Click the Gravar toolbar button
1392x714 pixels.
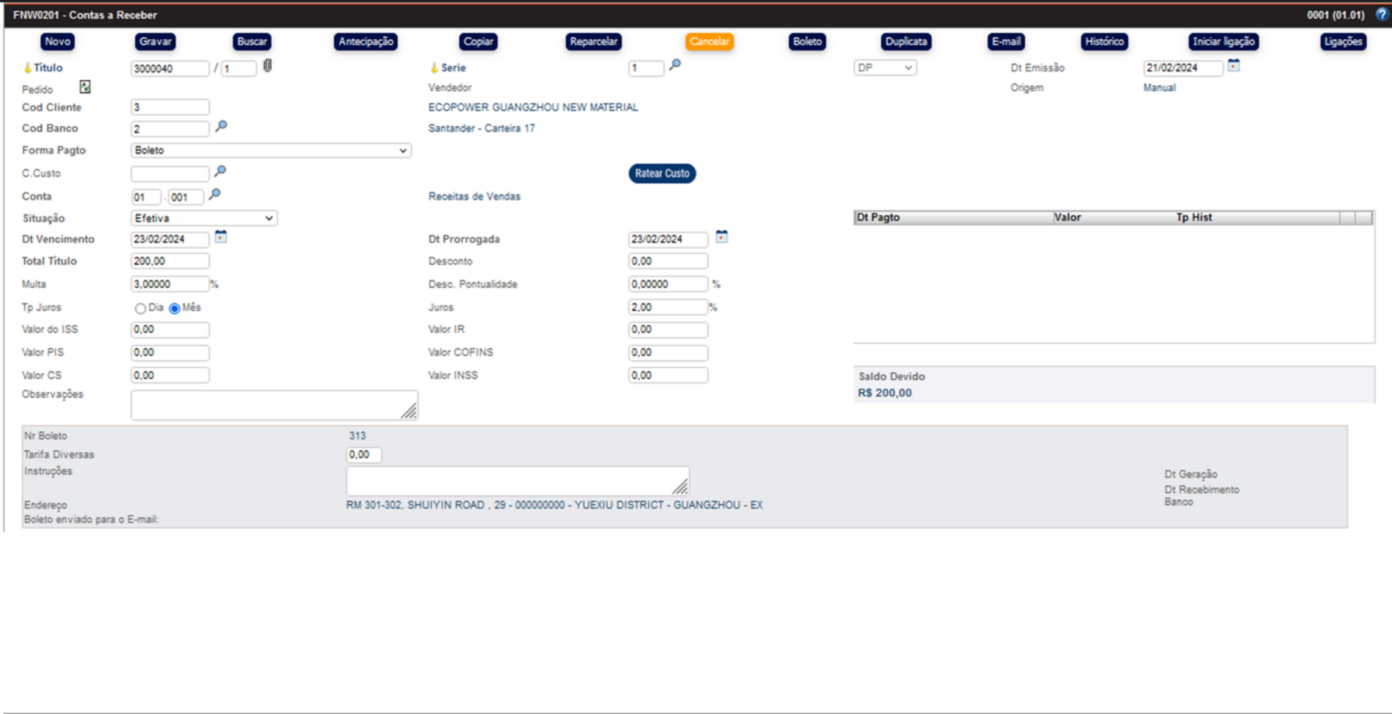coord(155,42)
